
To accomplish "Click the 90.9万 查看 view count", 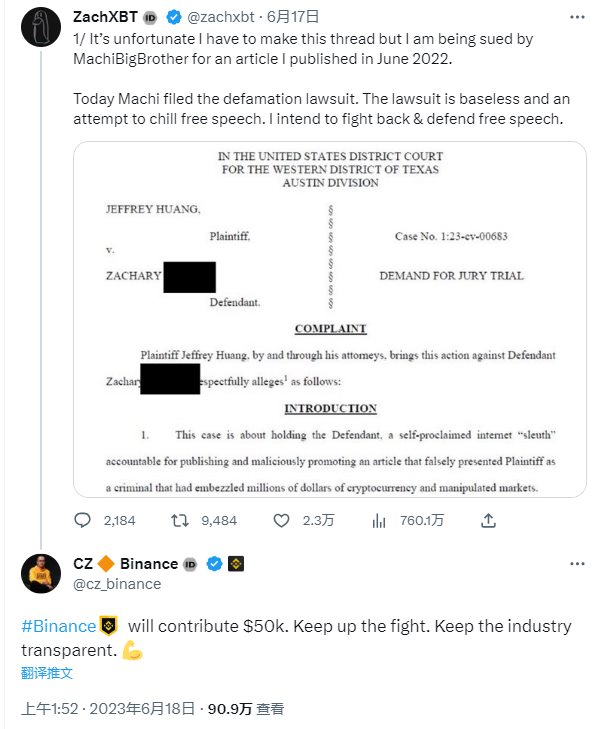I will coord(245,709).
